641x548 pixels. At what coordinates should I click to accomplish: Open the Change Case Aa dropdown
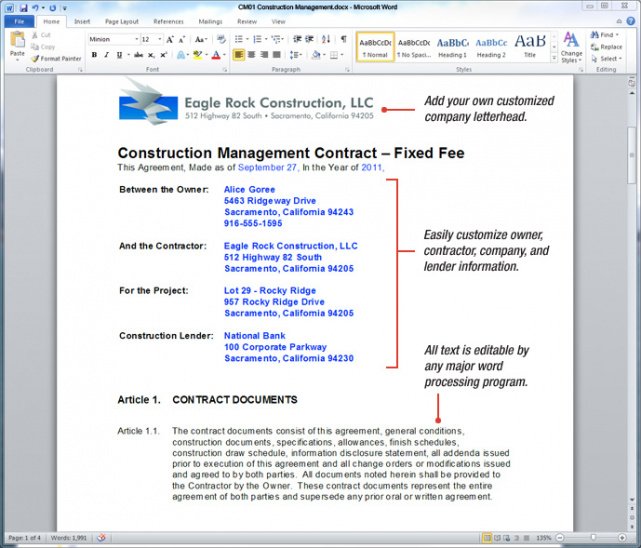coord(201,39)
